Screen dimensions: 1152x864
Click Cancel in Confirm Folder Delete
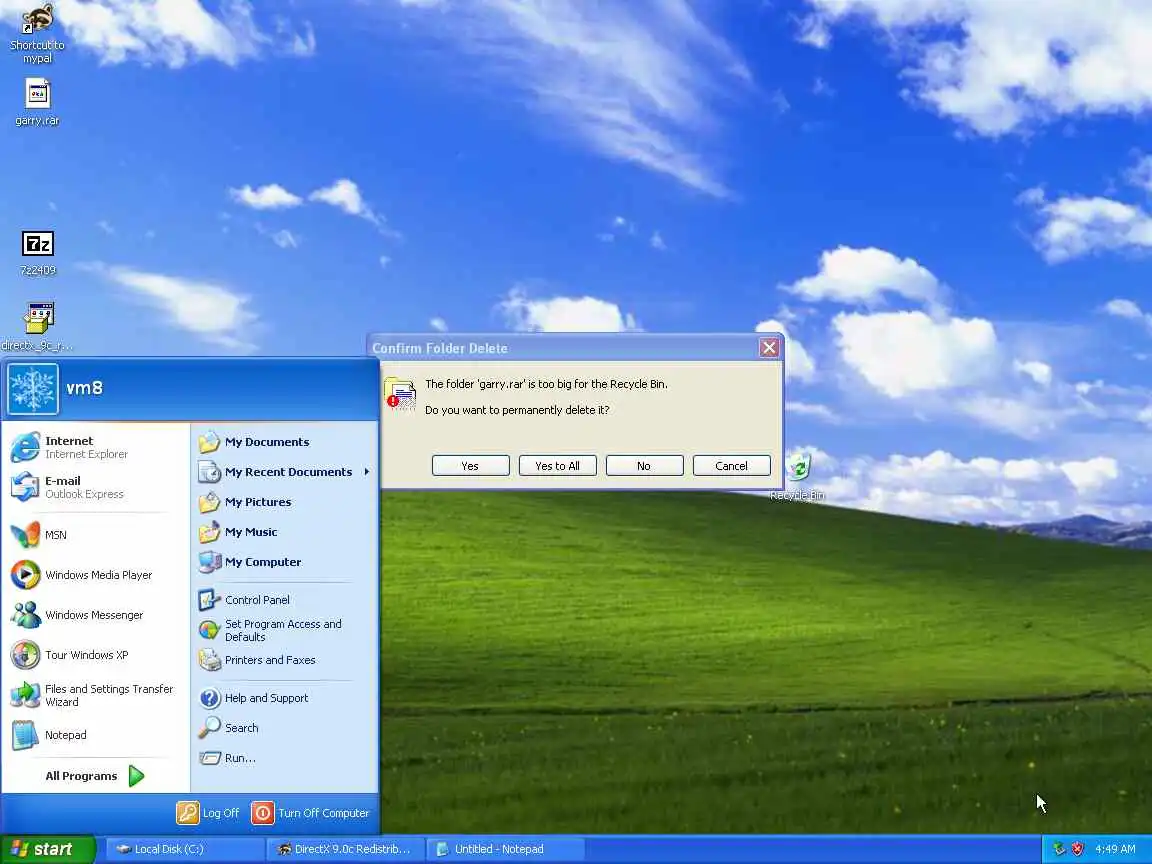coord(731,466)
